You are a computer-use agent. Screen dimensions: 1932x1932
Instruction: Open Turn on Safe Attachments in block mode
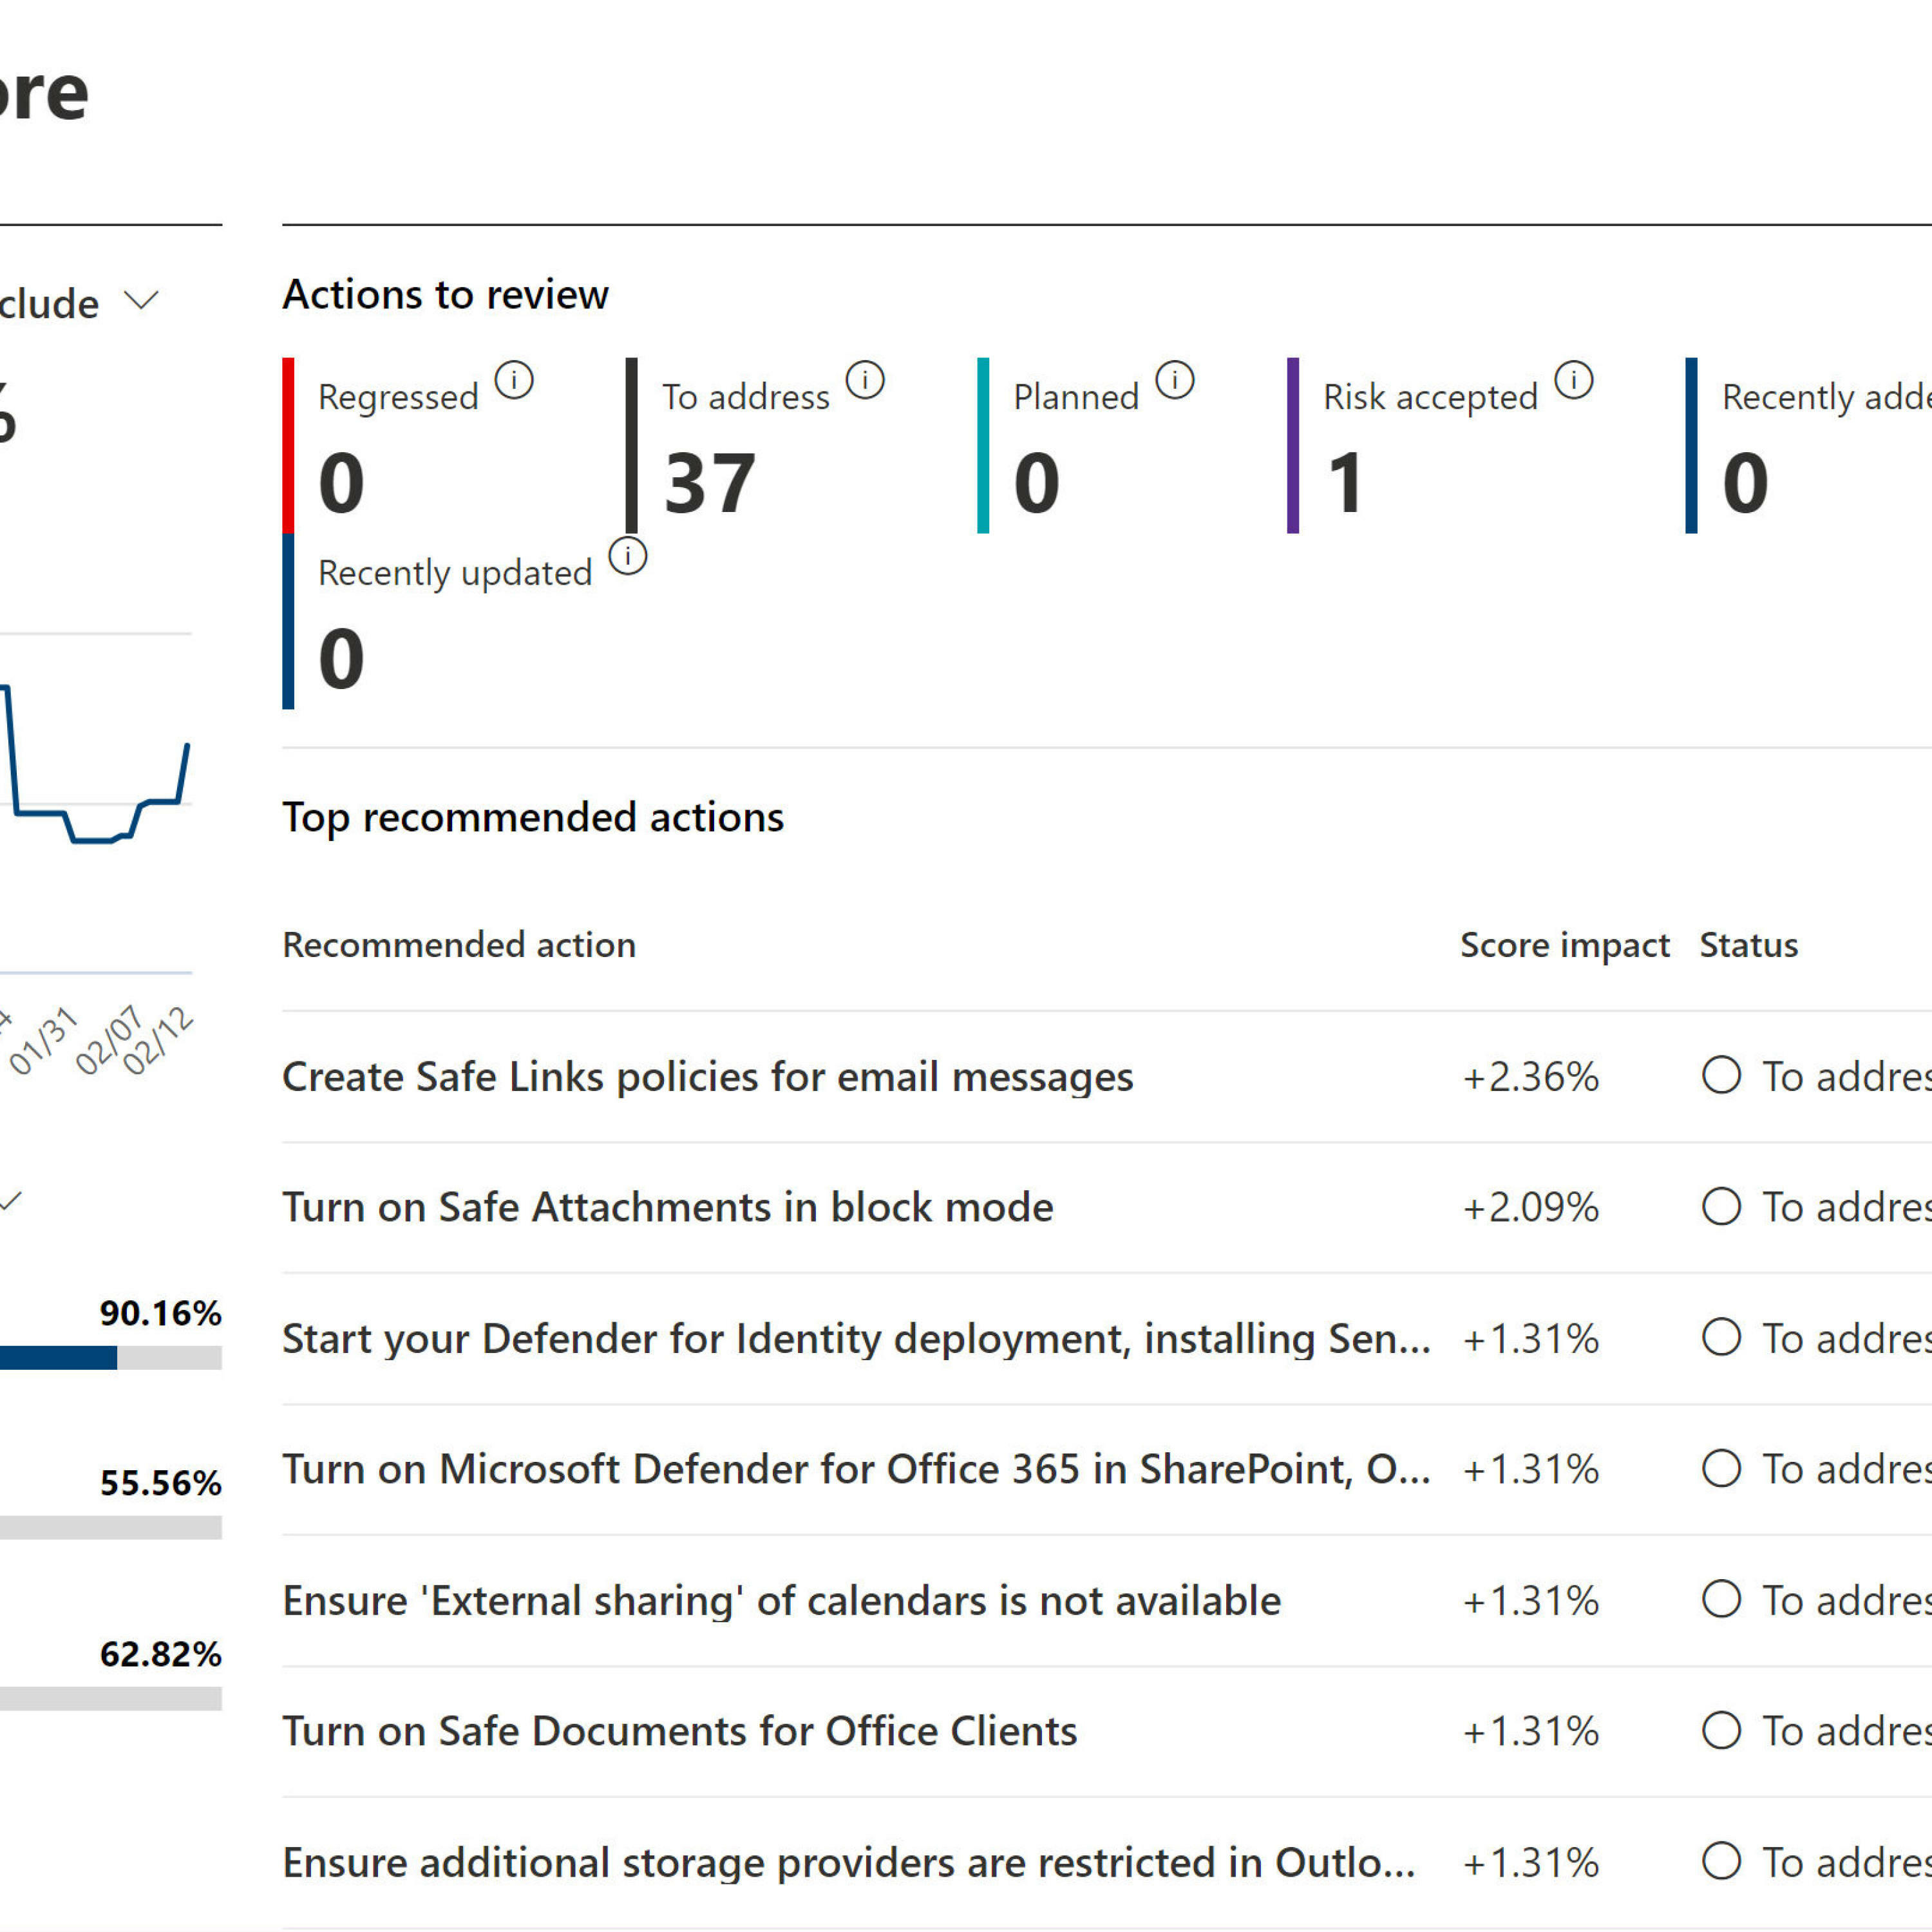(x=667, y=1207)
